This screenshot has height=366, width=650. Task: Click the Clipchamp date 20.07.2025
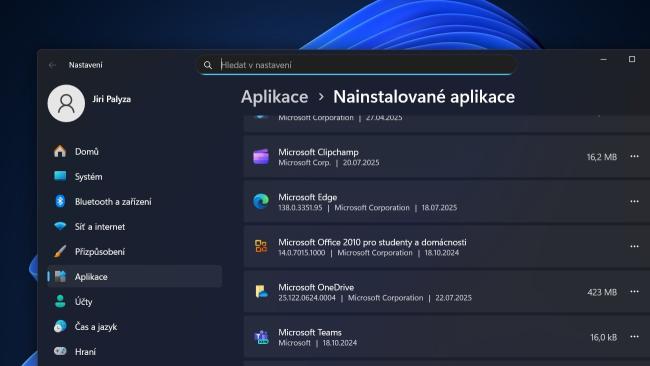pos(361,162)
